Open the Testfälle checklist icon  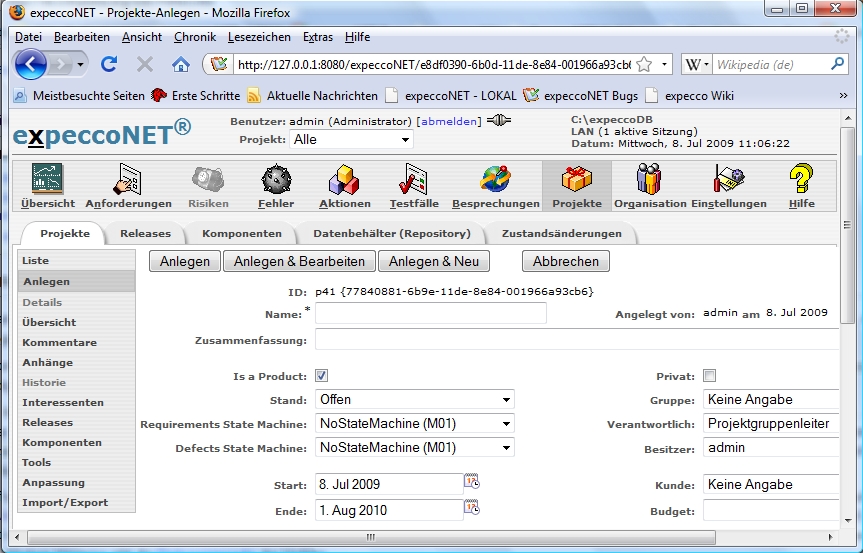click(x=413, y=180)
